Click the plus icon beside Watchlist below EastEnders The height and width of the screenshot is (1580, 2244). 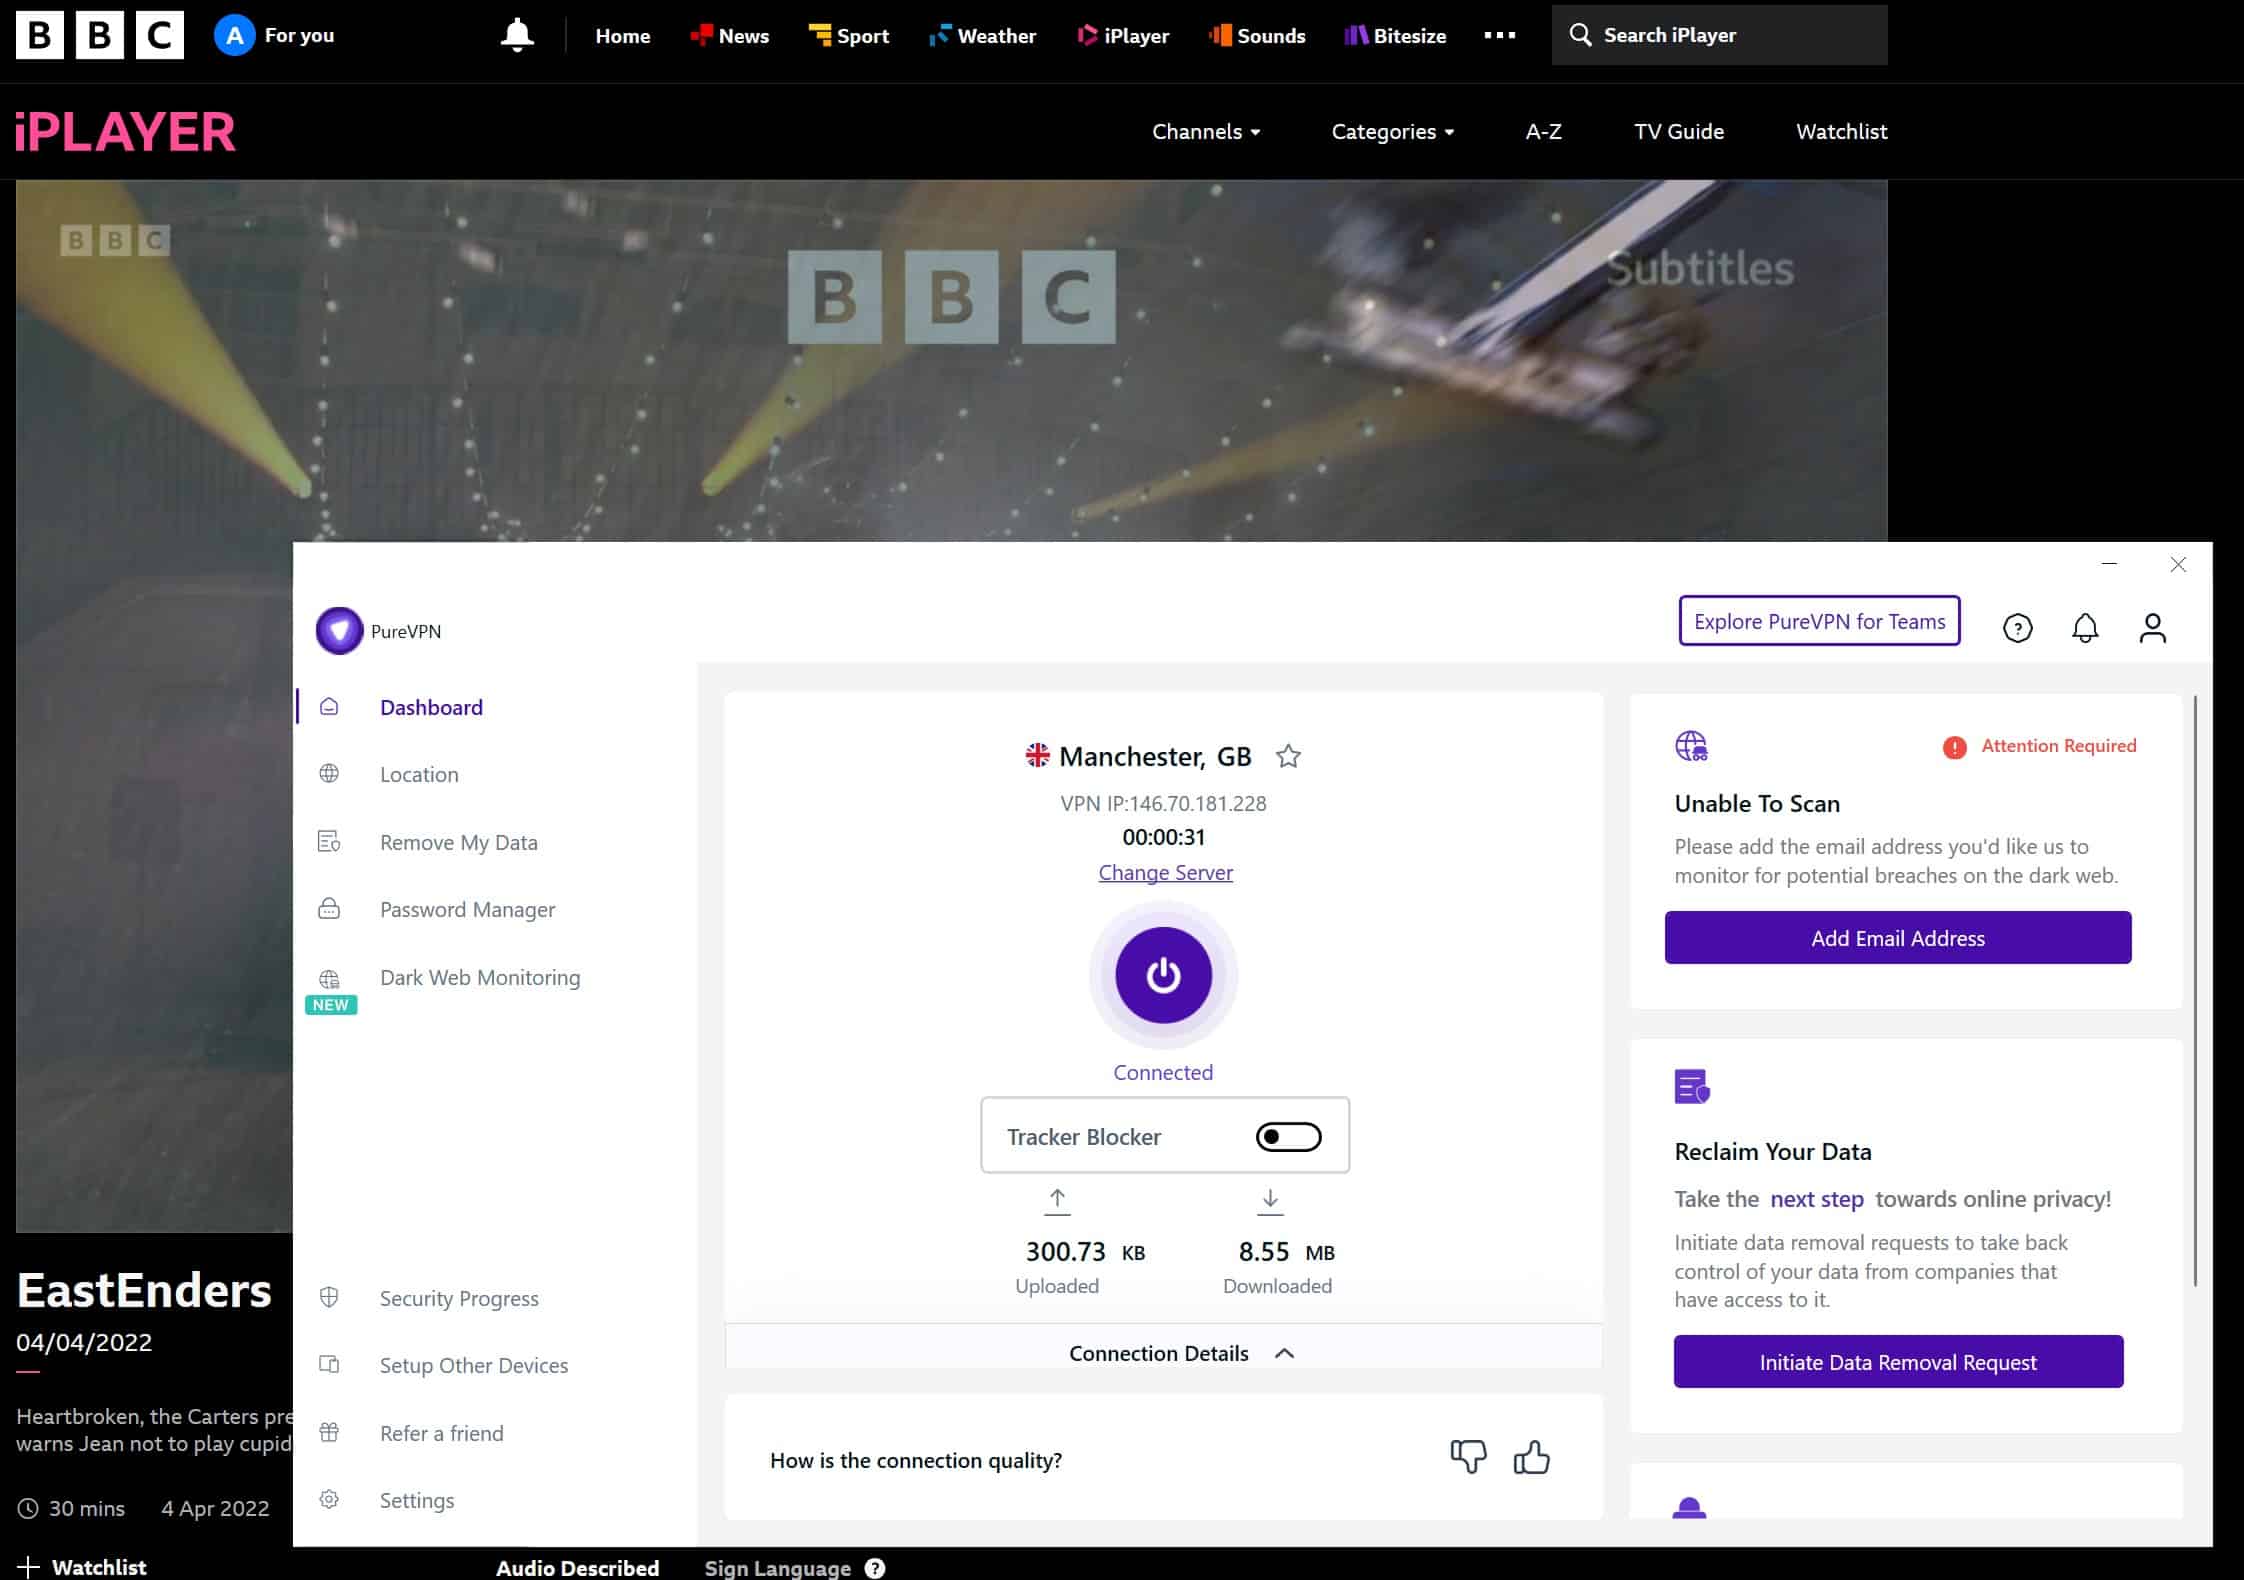point(29,1567)
